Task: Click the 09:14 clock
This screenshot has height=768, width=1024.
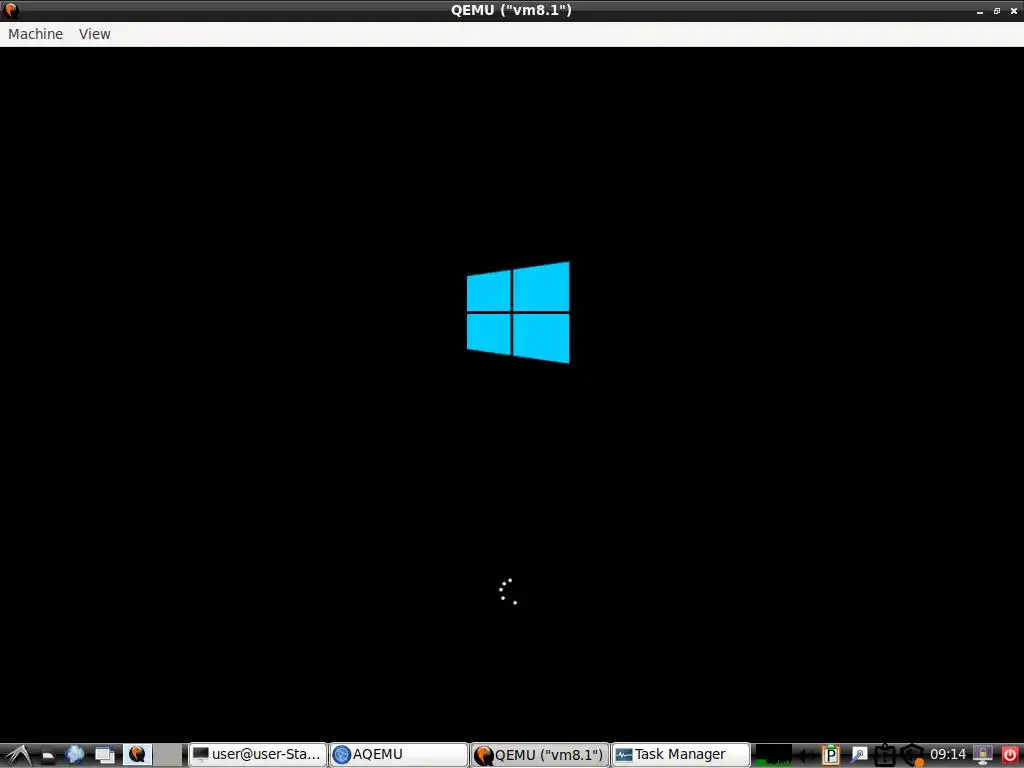Action: pos(948,754)
